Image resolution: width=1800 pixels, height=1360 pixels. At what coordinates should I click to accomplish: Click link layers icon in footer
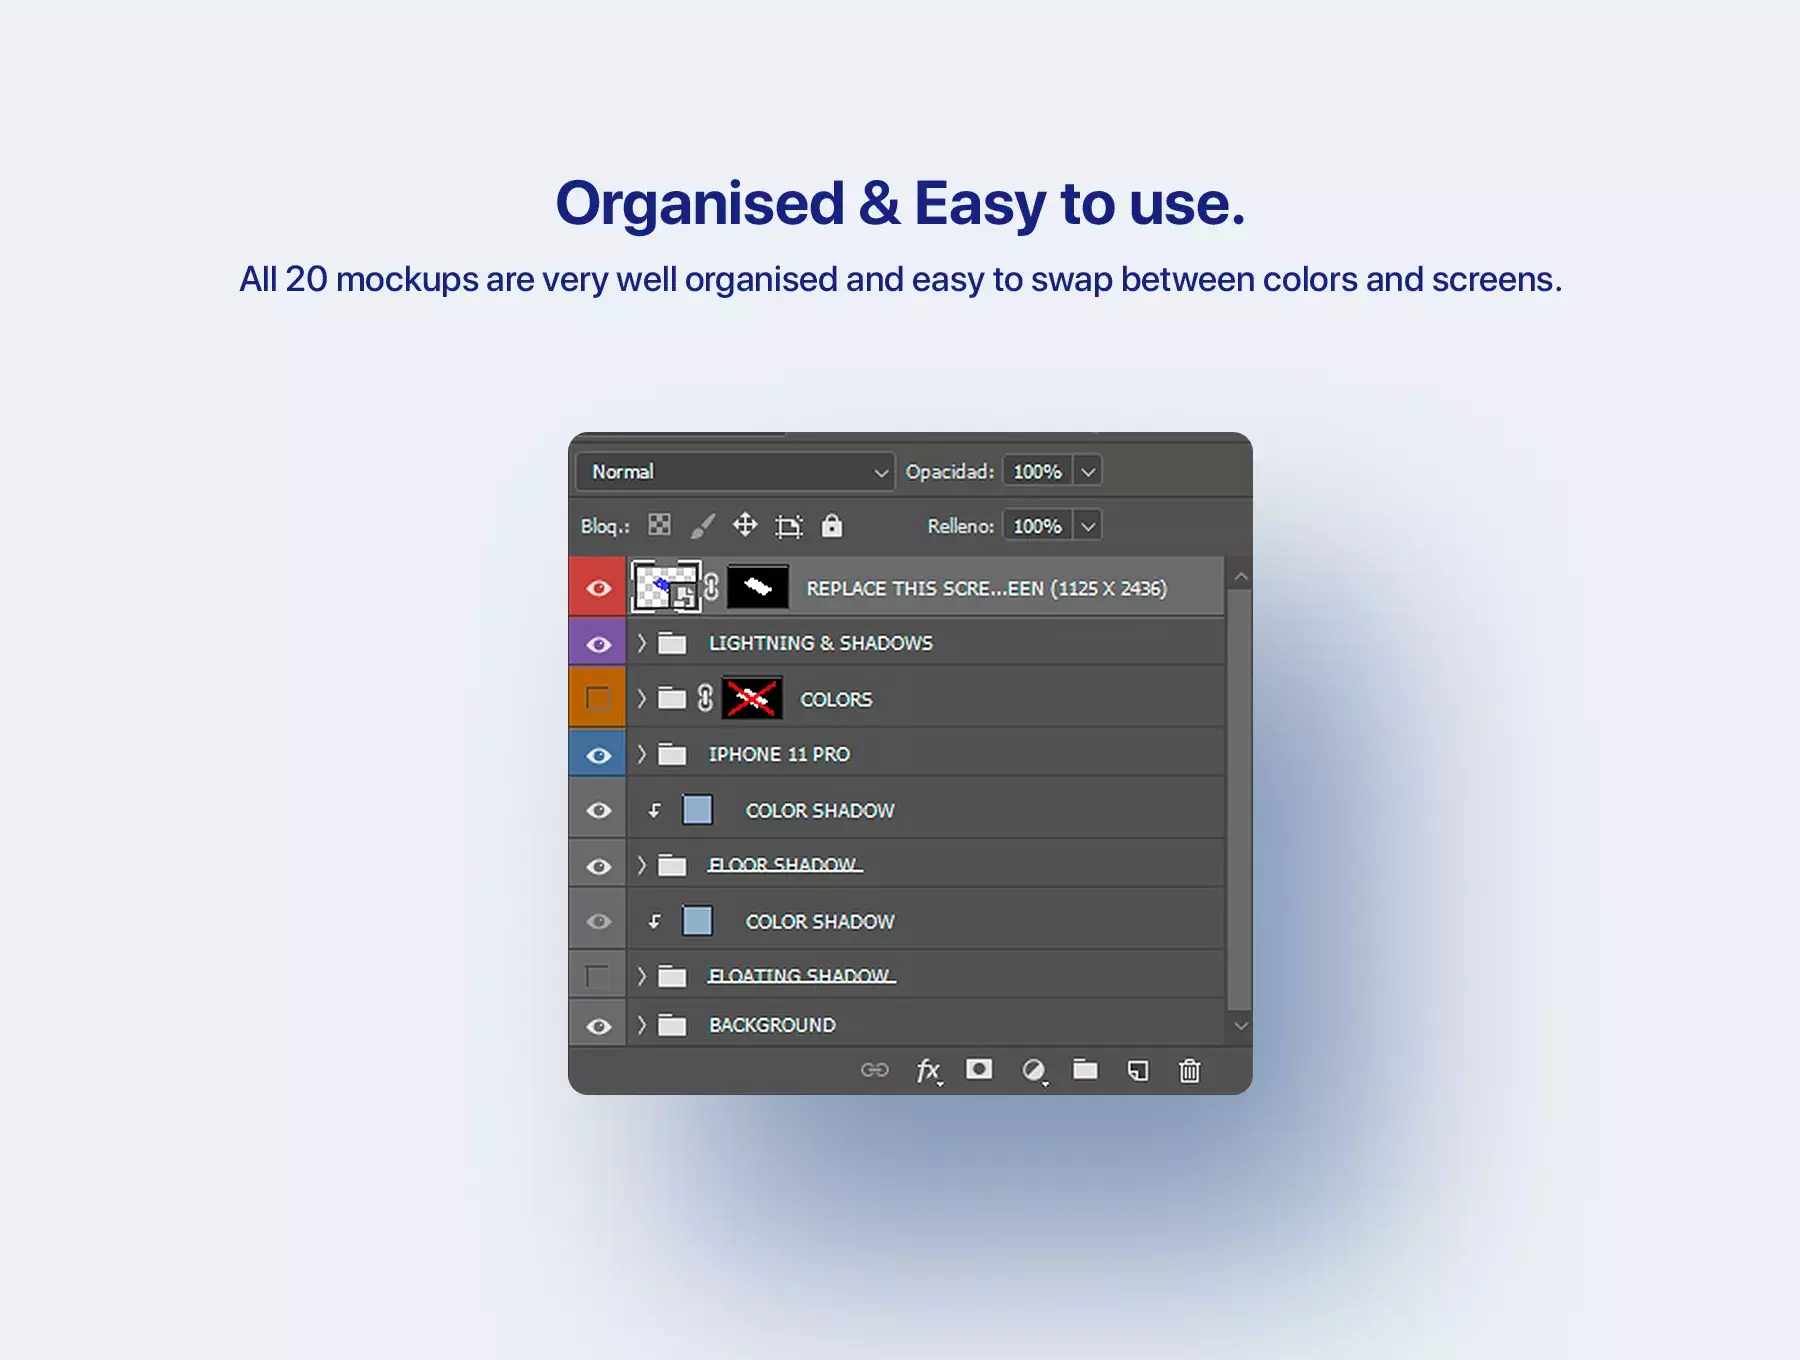click(875, 1070)
